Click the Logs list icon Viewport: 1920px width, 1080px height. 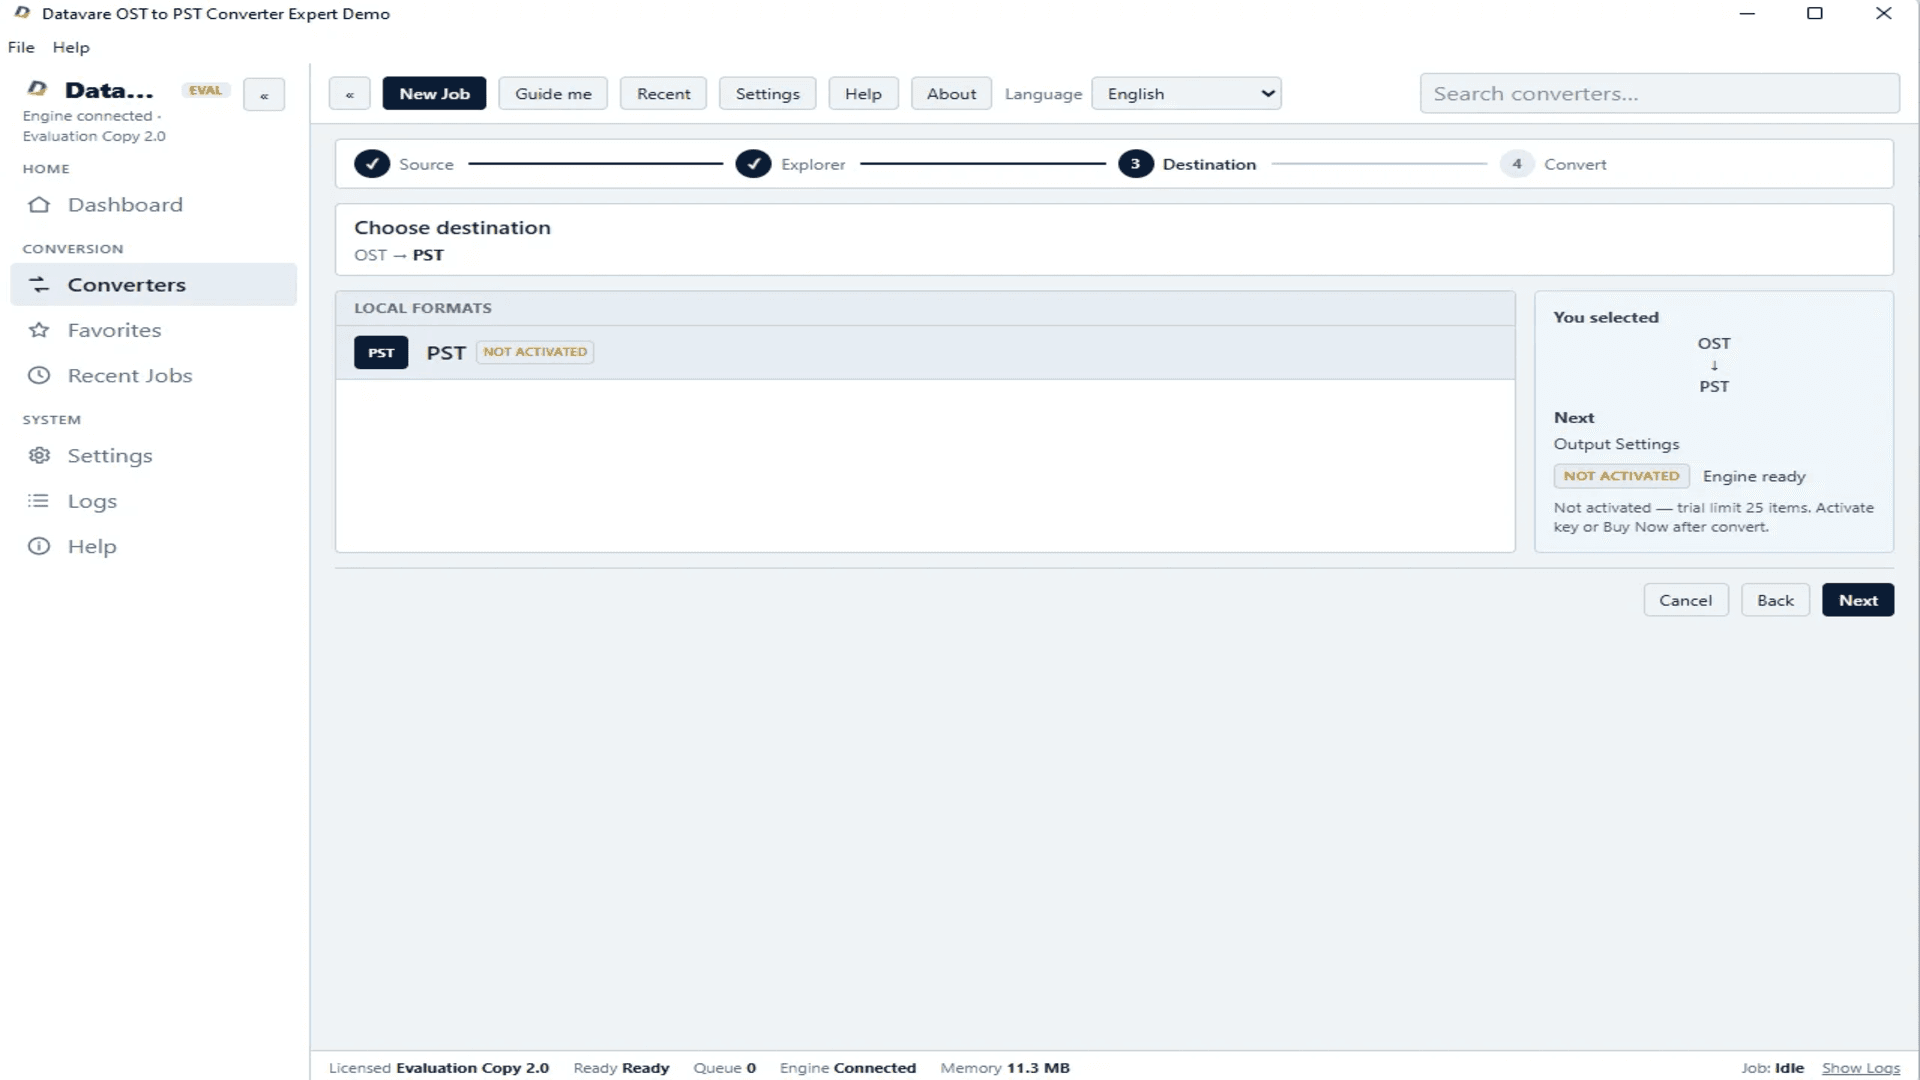click(x=39, y=501)
